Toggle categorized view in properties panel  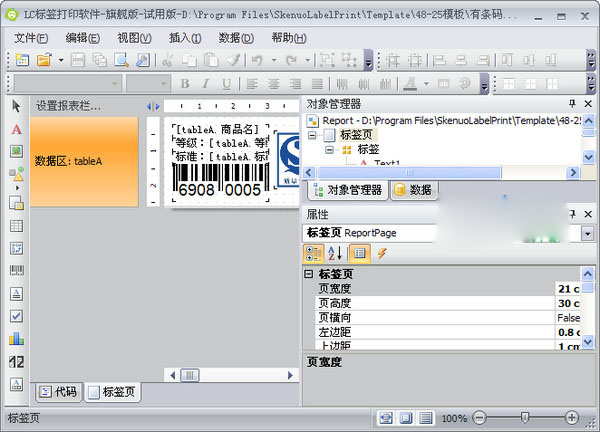[313, 253]
